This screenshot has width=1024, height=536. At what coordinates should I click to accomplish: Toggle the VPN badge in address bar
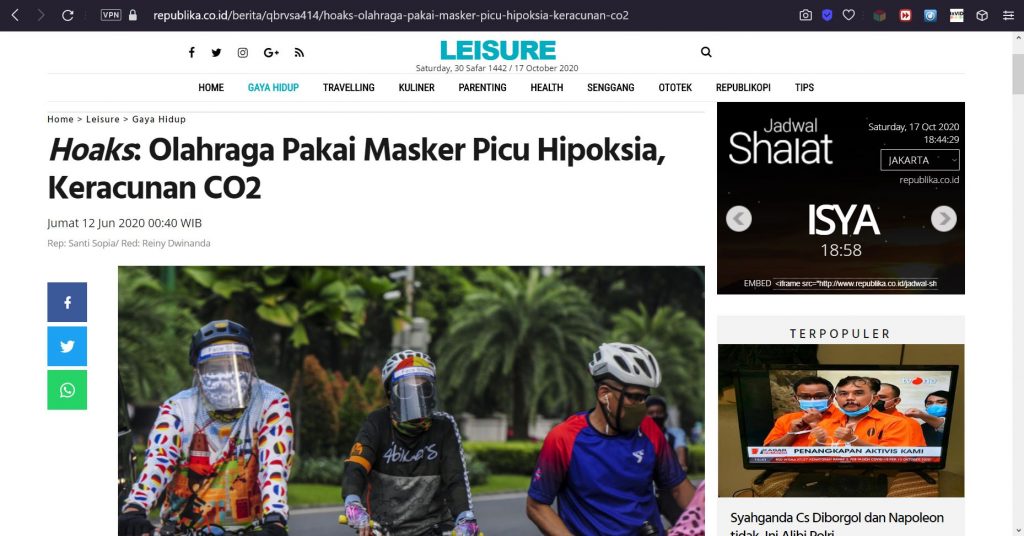tap(110, 15)
